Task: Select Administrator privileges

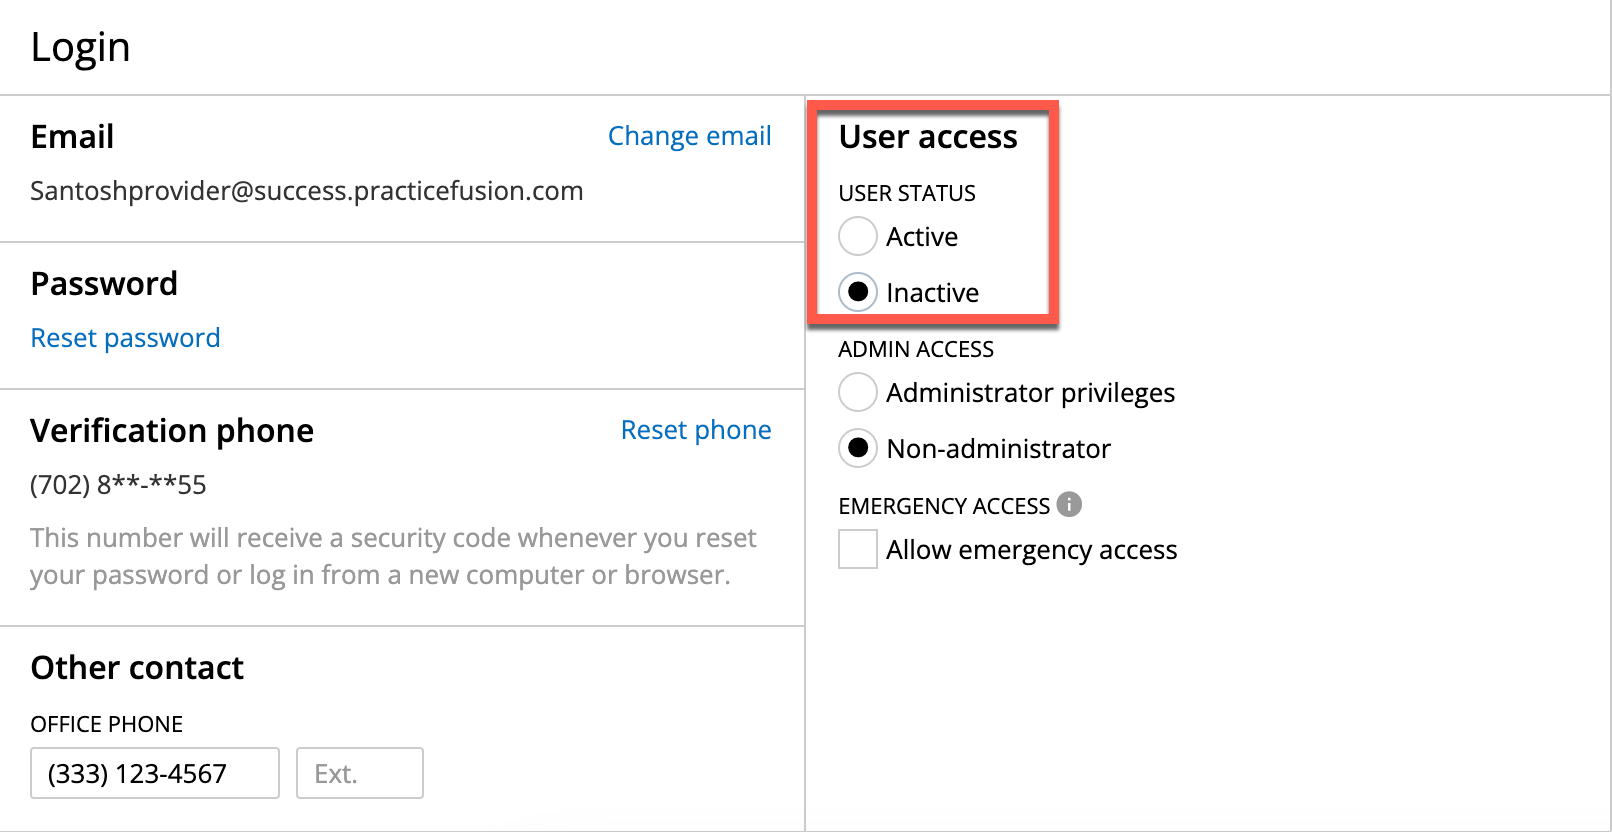Action: point(857,392)
